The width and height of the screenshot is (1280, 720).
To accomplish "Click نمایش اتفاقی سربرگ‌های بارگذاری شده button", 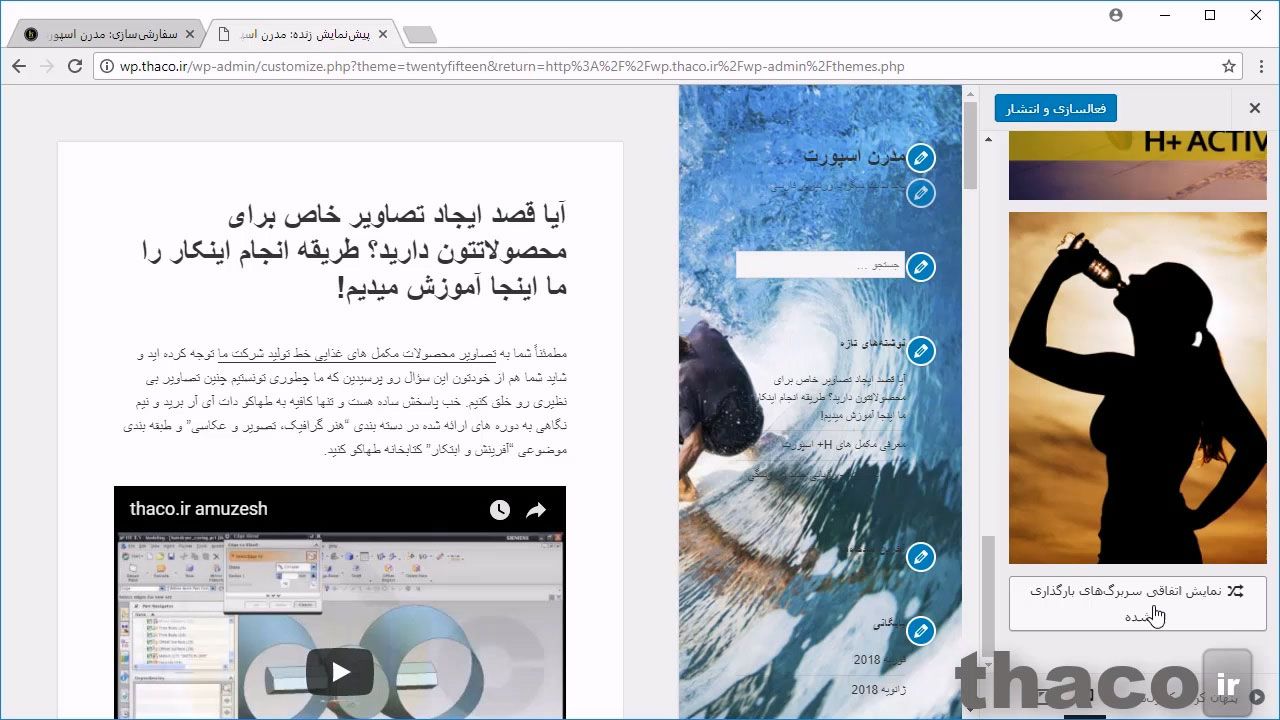I will [x=1137, y=603].
